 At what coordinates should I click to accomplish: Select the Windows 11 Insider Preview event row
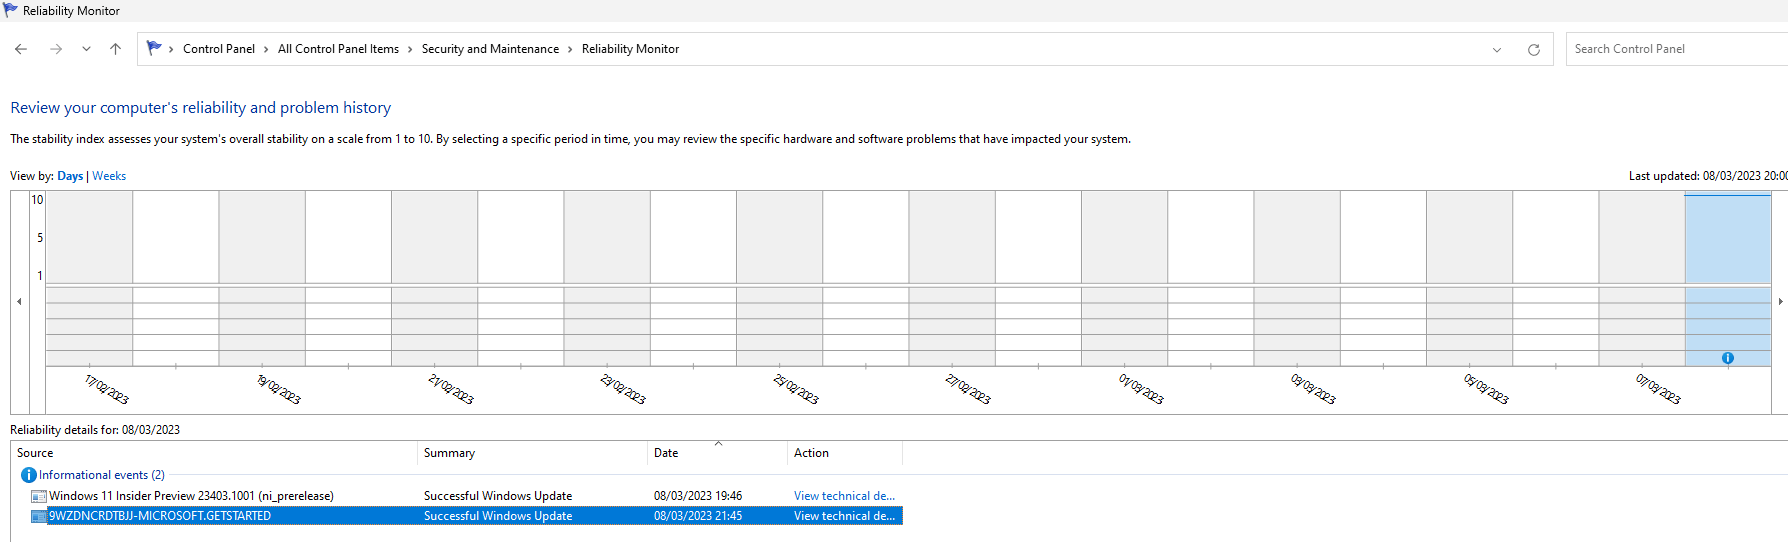466,496
